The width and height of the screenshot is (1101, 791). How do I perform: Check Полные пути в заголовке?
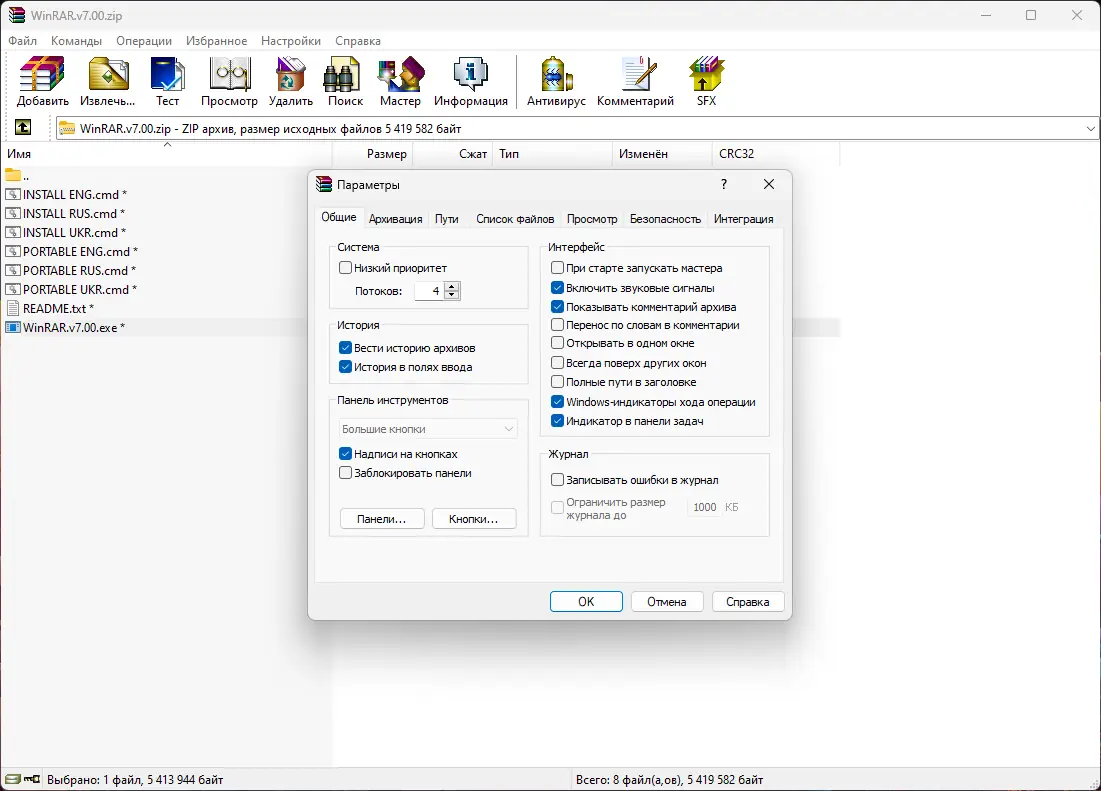[558, 382]
